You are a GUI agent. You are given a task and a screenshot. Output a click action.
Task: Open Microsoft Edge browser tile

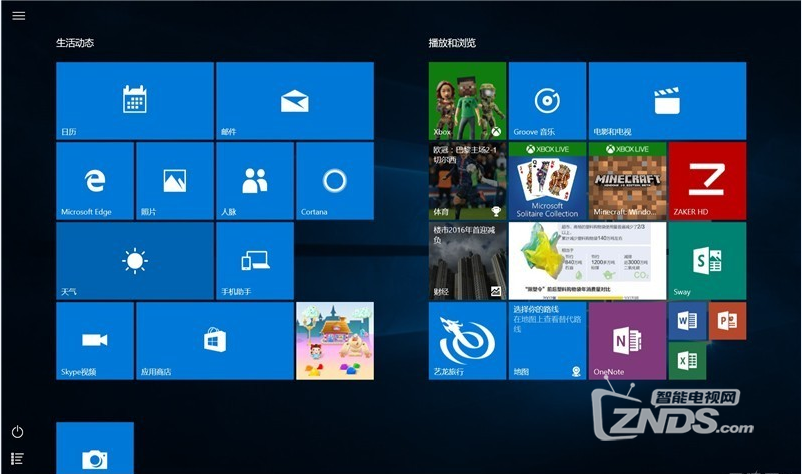click(x=94, y=180)
